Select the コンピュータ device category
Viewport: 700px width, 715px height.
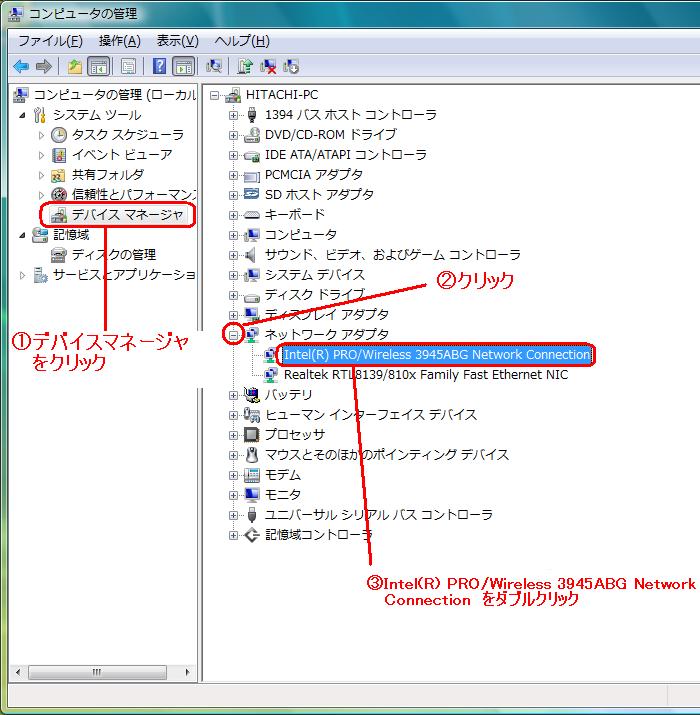(301, 235)
